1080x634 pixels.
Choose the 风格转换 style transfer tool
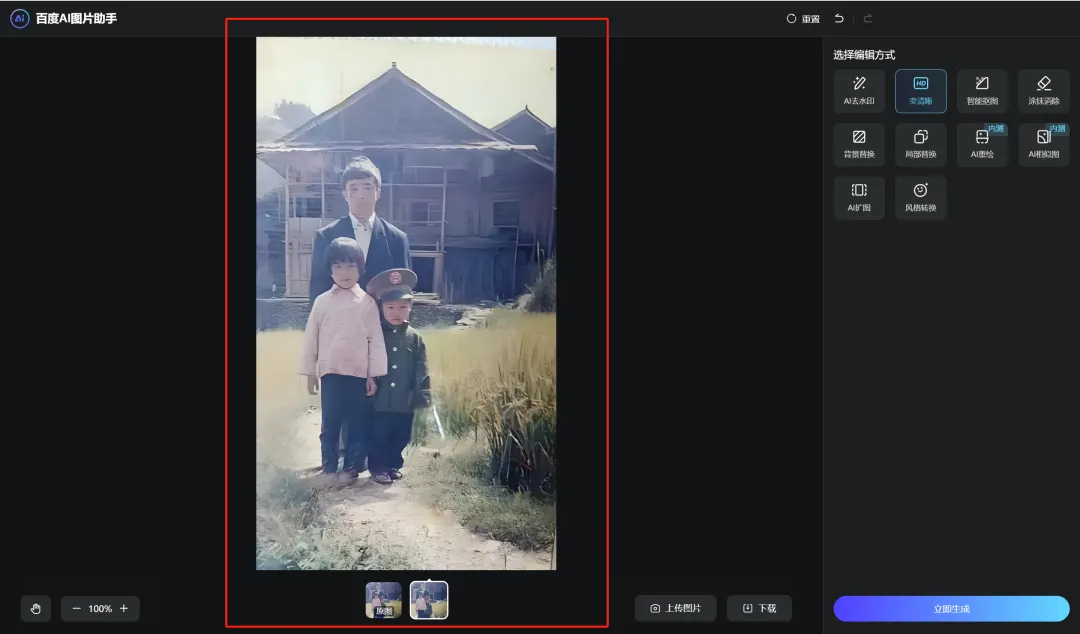tap(920, 197)
